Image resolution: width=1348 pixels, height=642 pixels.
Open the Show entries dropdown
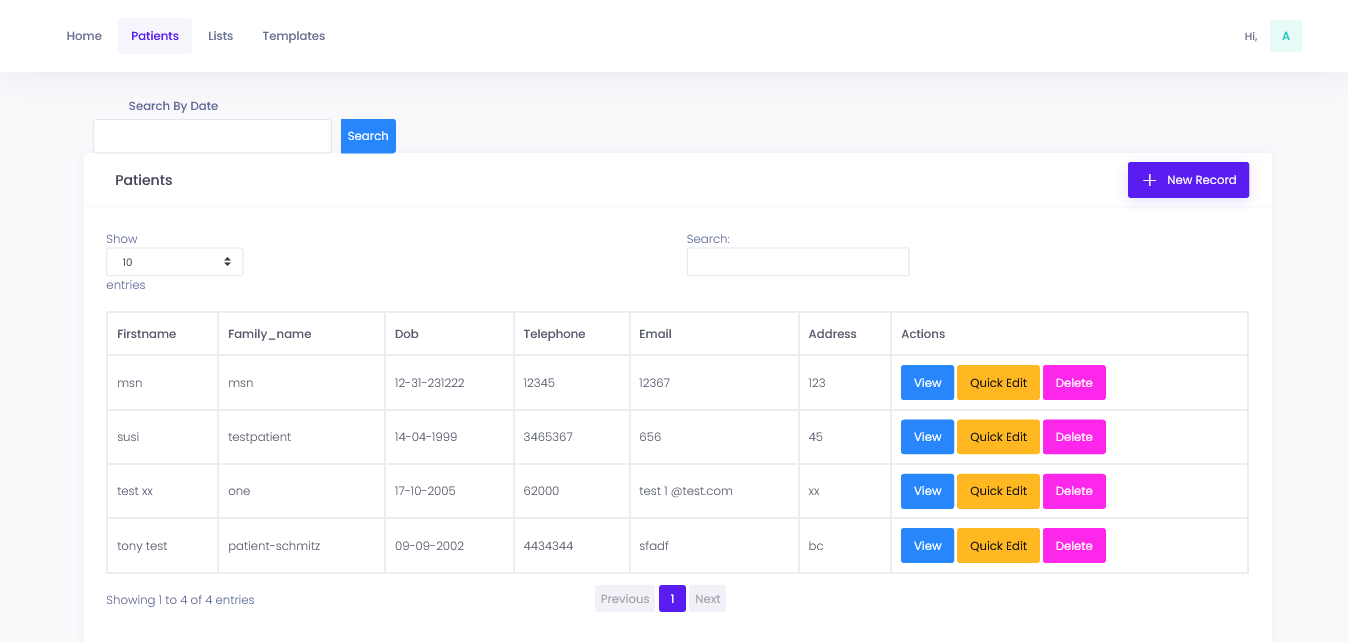175,262
